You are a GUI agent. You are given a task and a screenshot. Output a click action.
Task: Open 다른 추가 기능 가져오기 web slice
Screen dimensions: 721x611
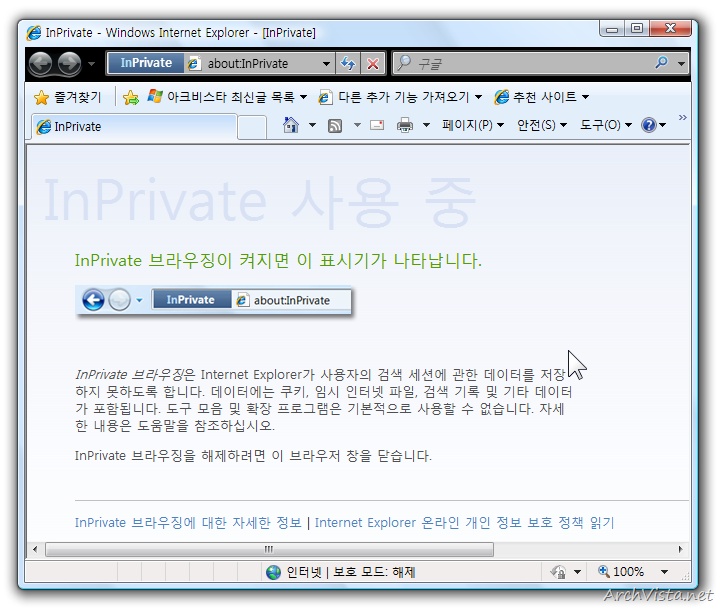click(400, 97)
